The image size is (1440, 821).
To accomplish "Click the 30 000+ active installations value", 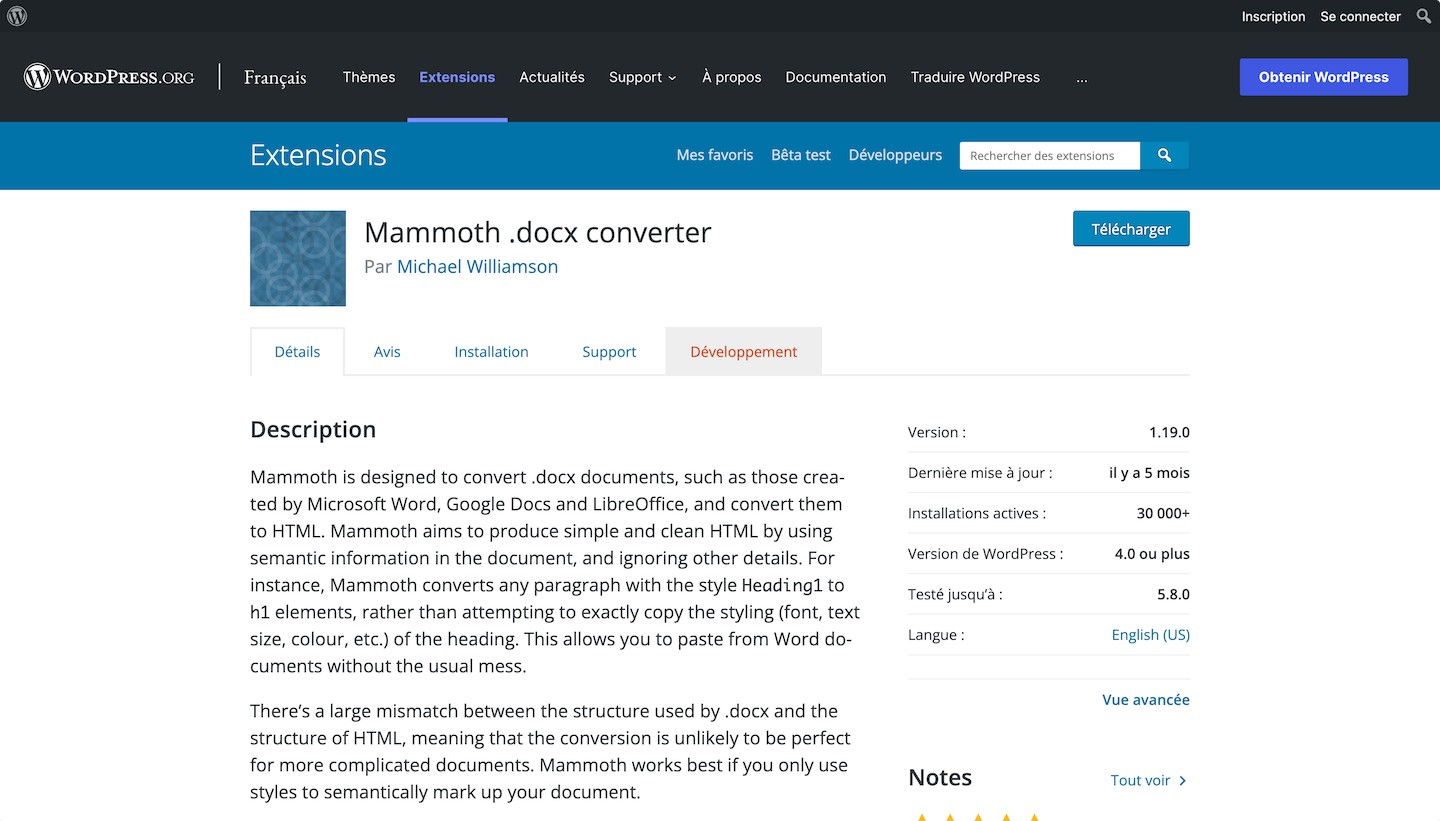I will pos(1163,514).
